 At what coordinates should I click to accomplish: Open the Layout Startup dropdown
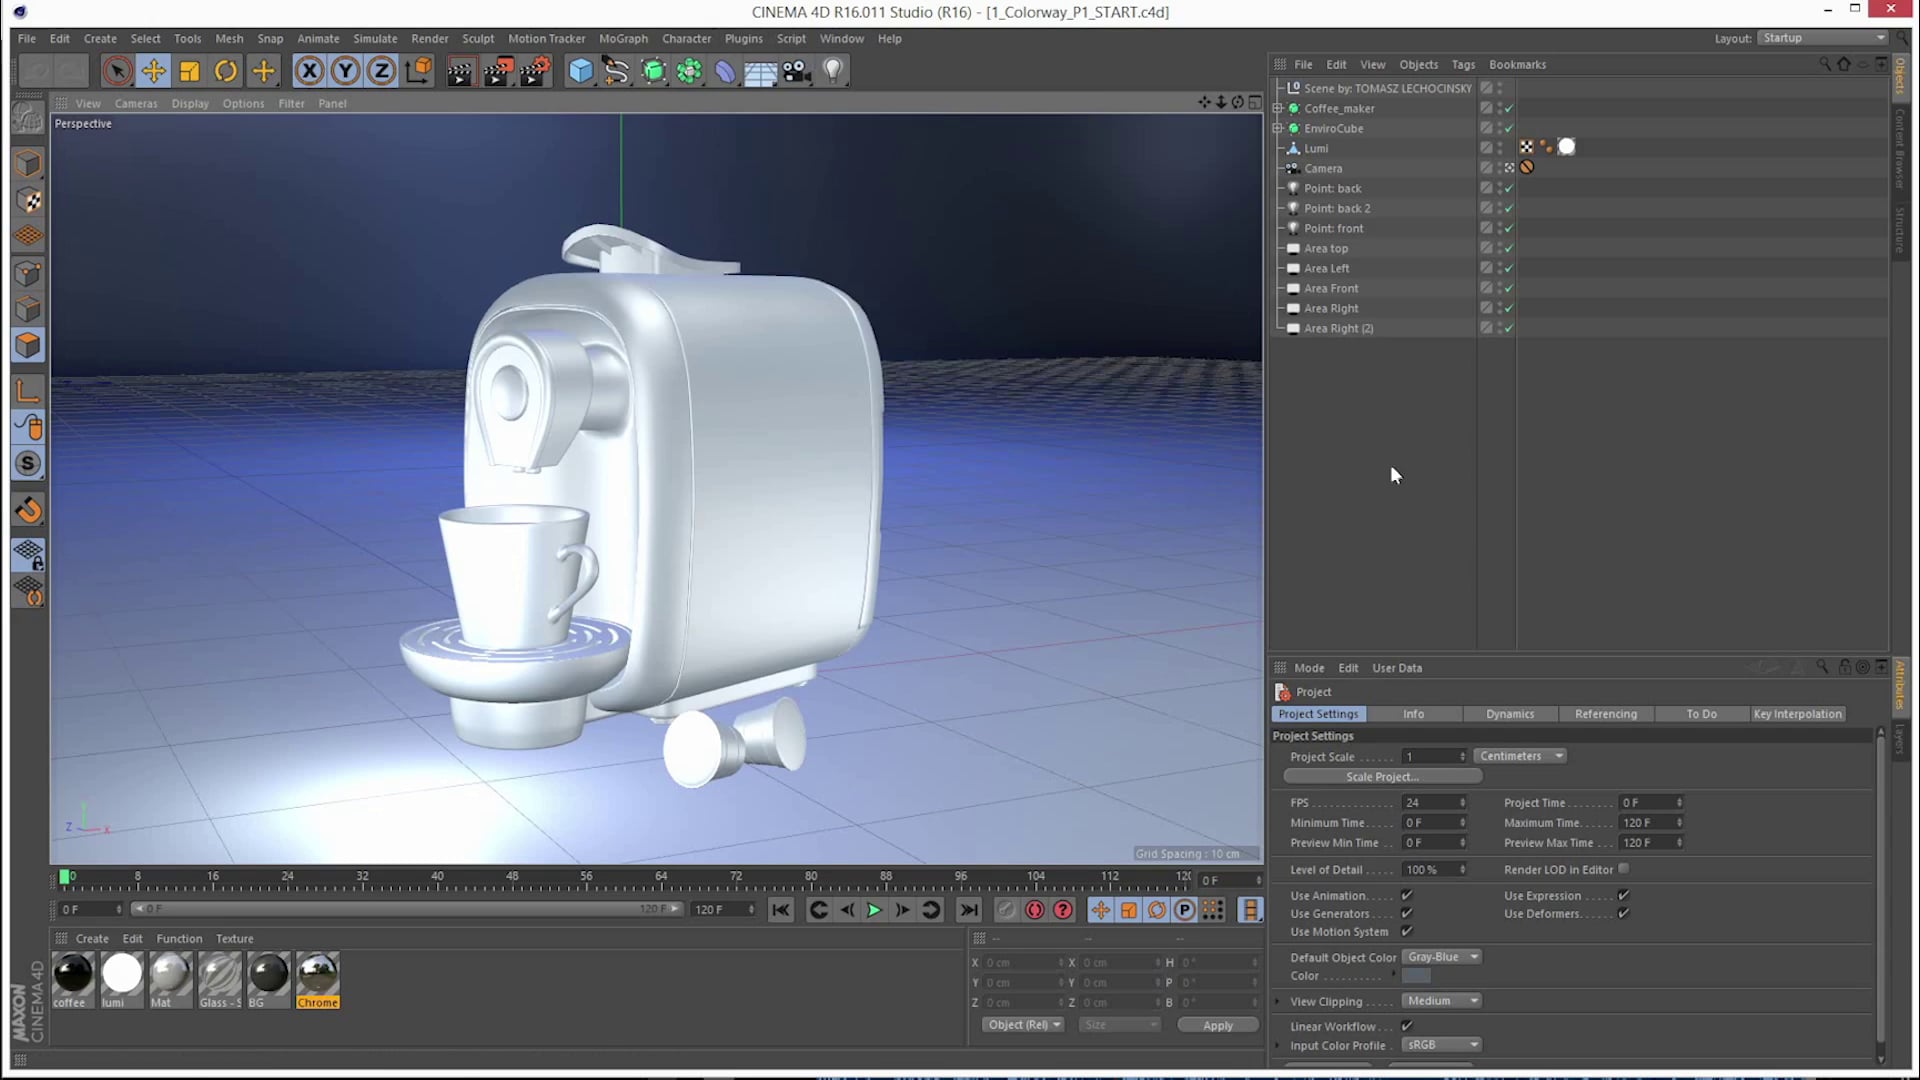tap(1823, 38)
